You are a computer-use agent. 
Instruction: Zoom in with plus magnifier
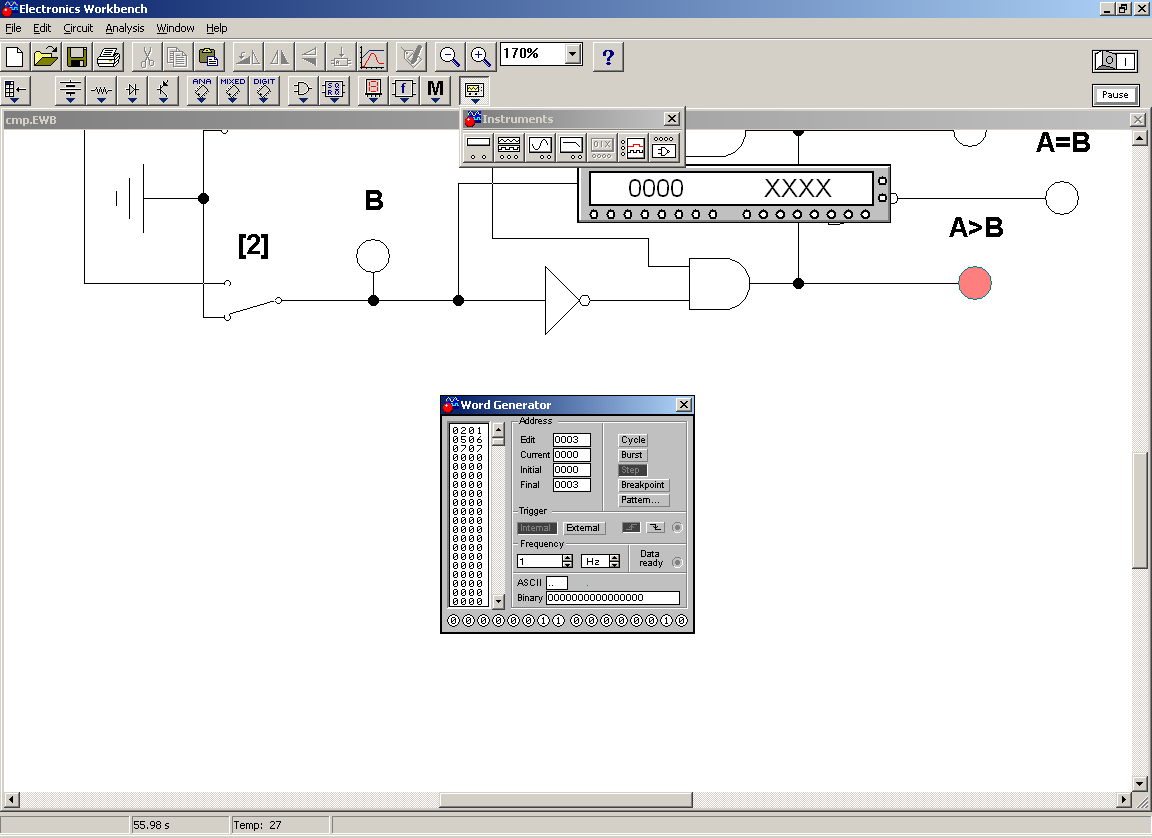click(480, 57)
